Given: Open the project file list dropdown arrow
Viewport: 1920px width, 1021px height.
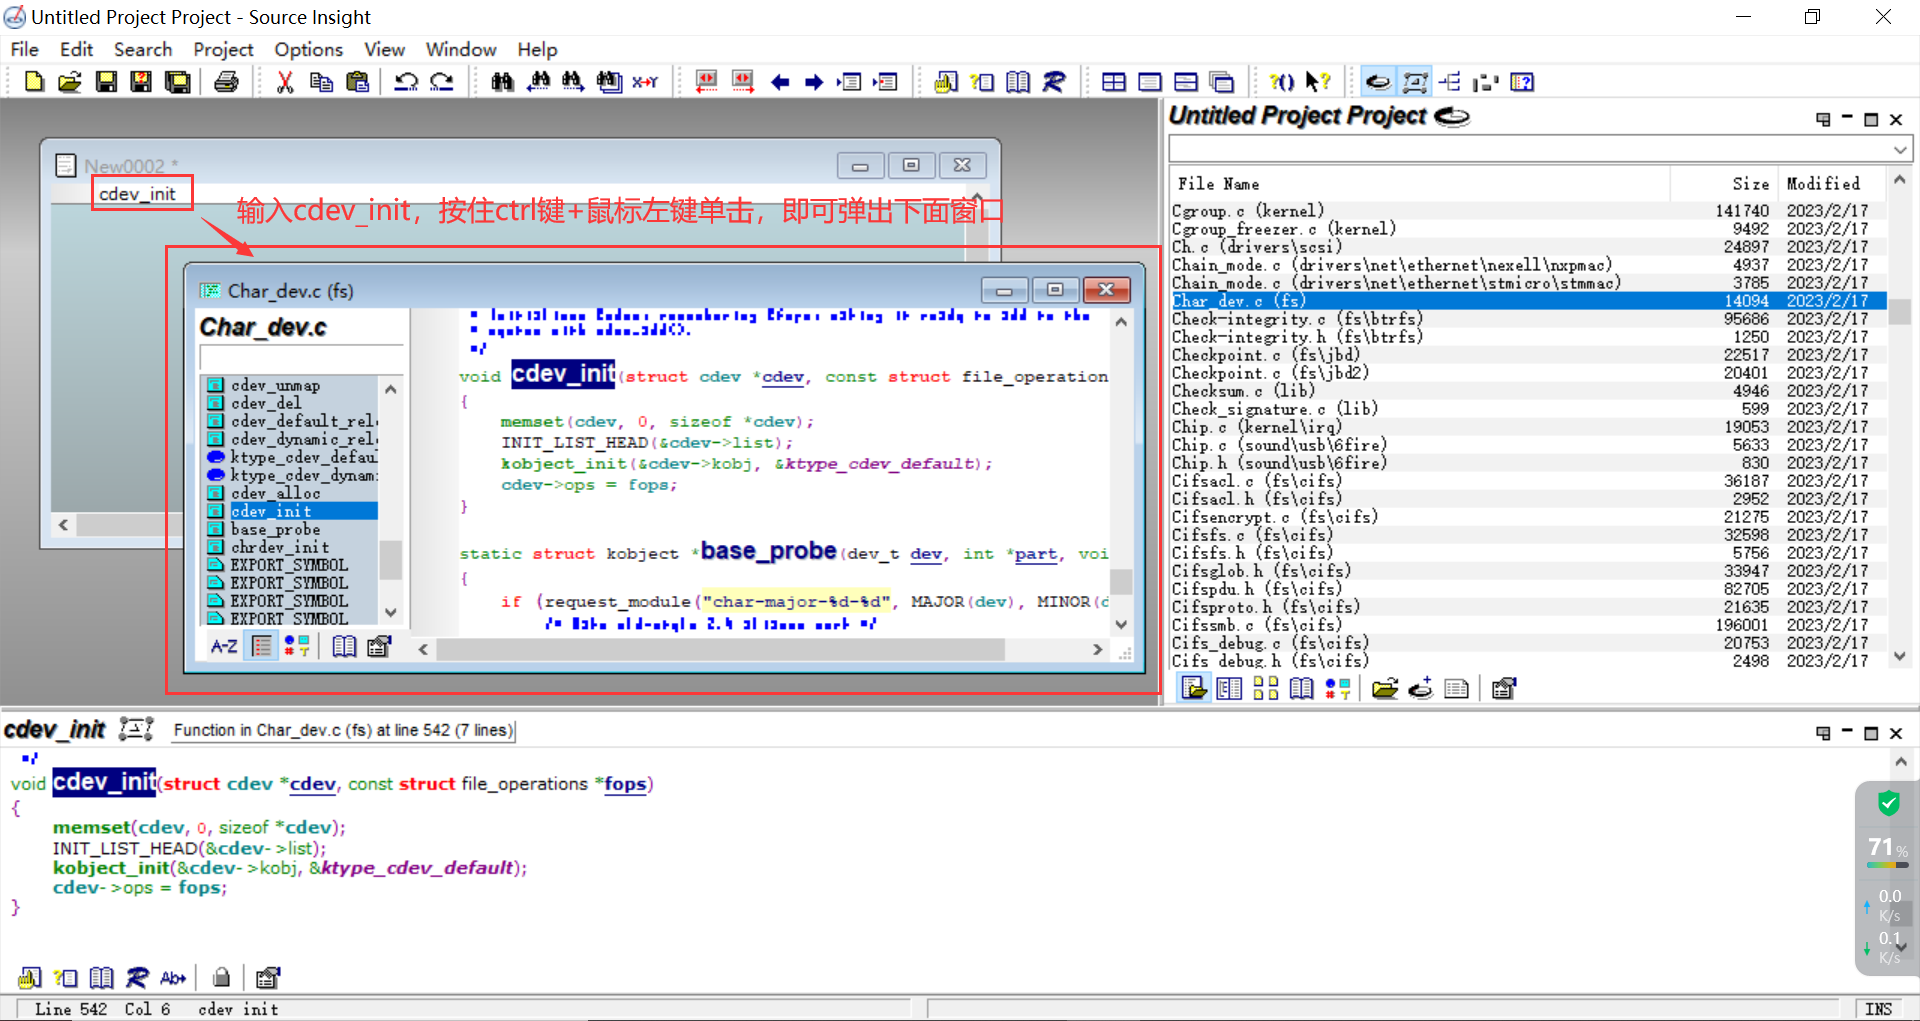Looking at the screenshot, I should pyautogui.click(x=1899, y=149).
